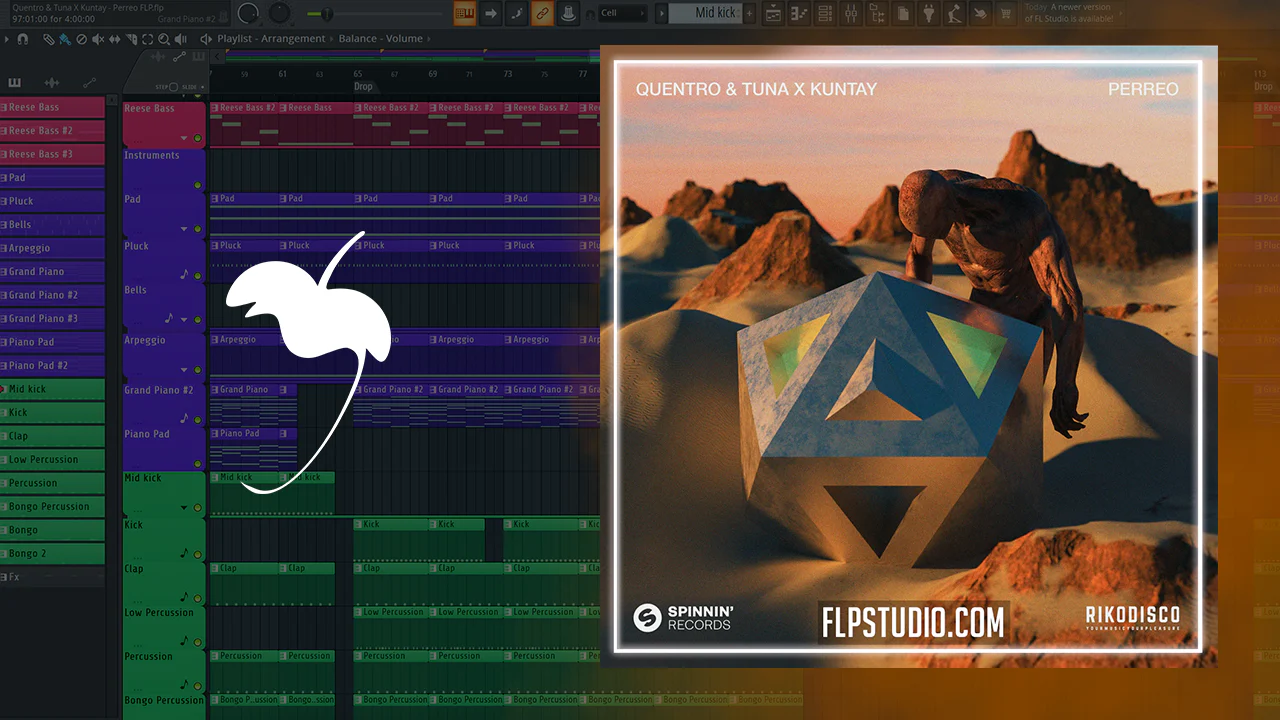Show automation clips in the picker panel
This screenshot has height=720, width=1280.
[x=89, y=83]
